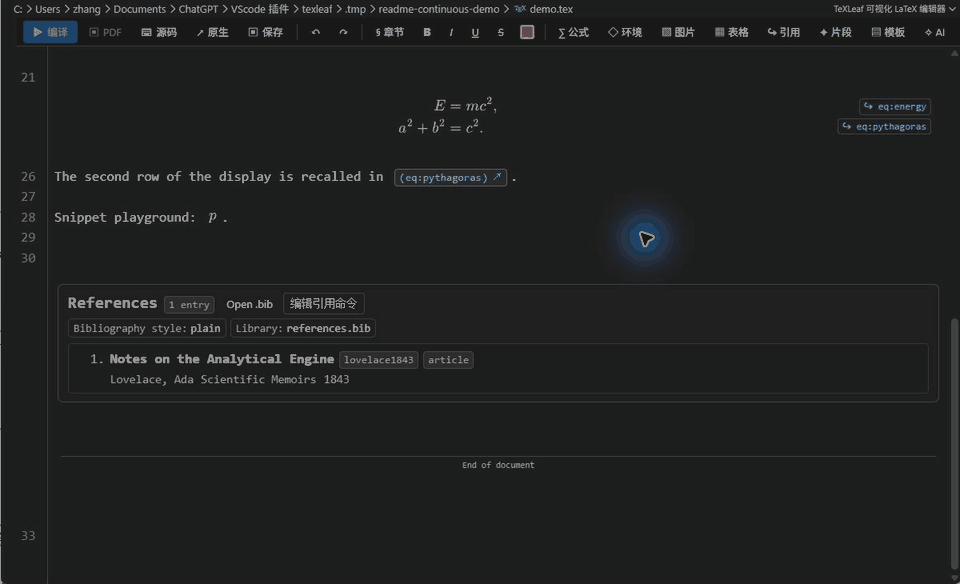Click the eq:energy label tag
The height and width of the screenshot is (584, 960).
point(895,107)
